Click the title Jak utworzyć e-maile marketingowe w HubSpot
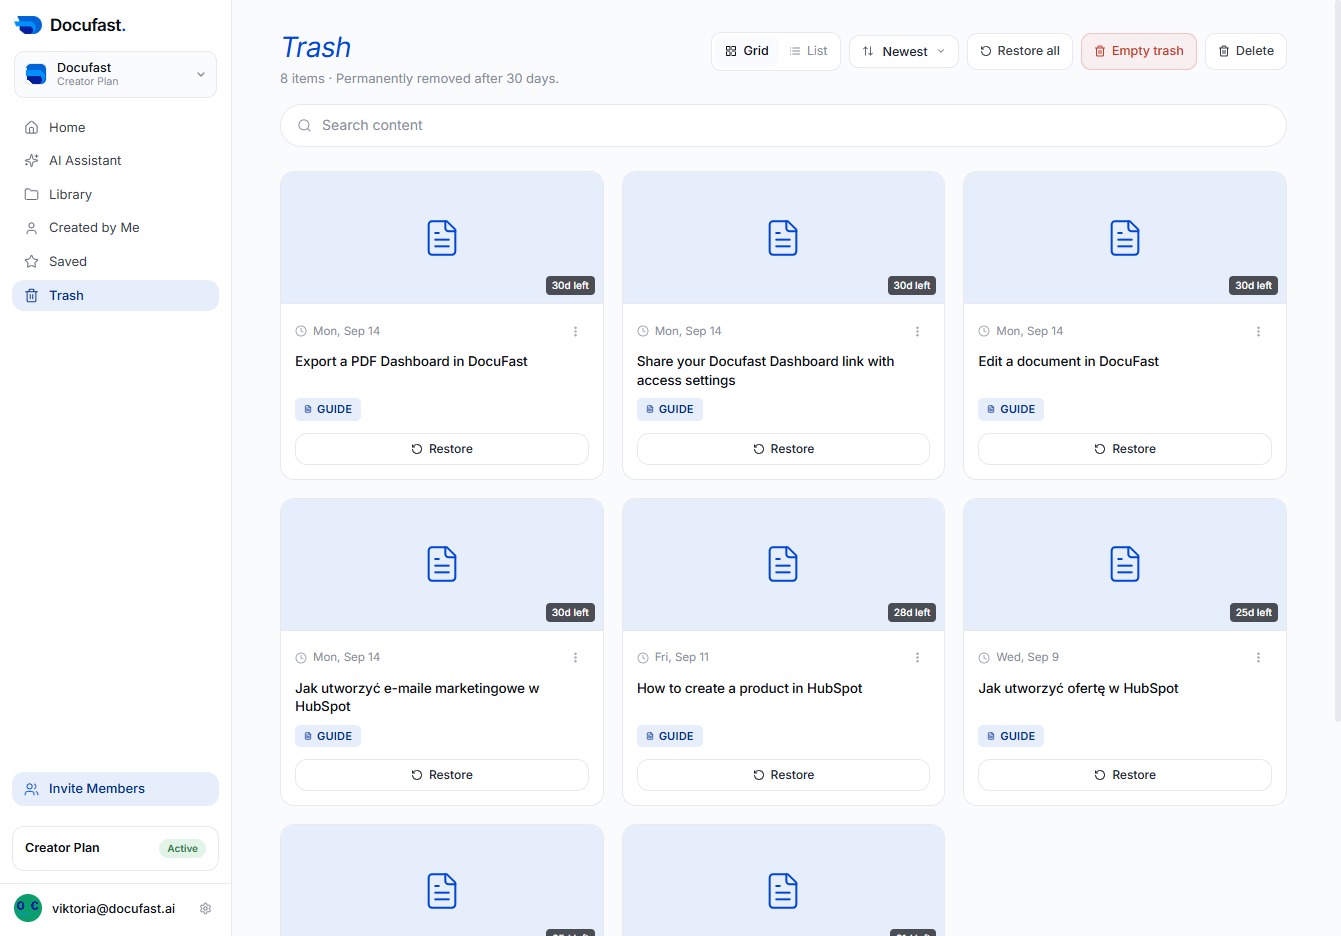 [417, 697]
